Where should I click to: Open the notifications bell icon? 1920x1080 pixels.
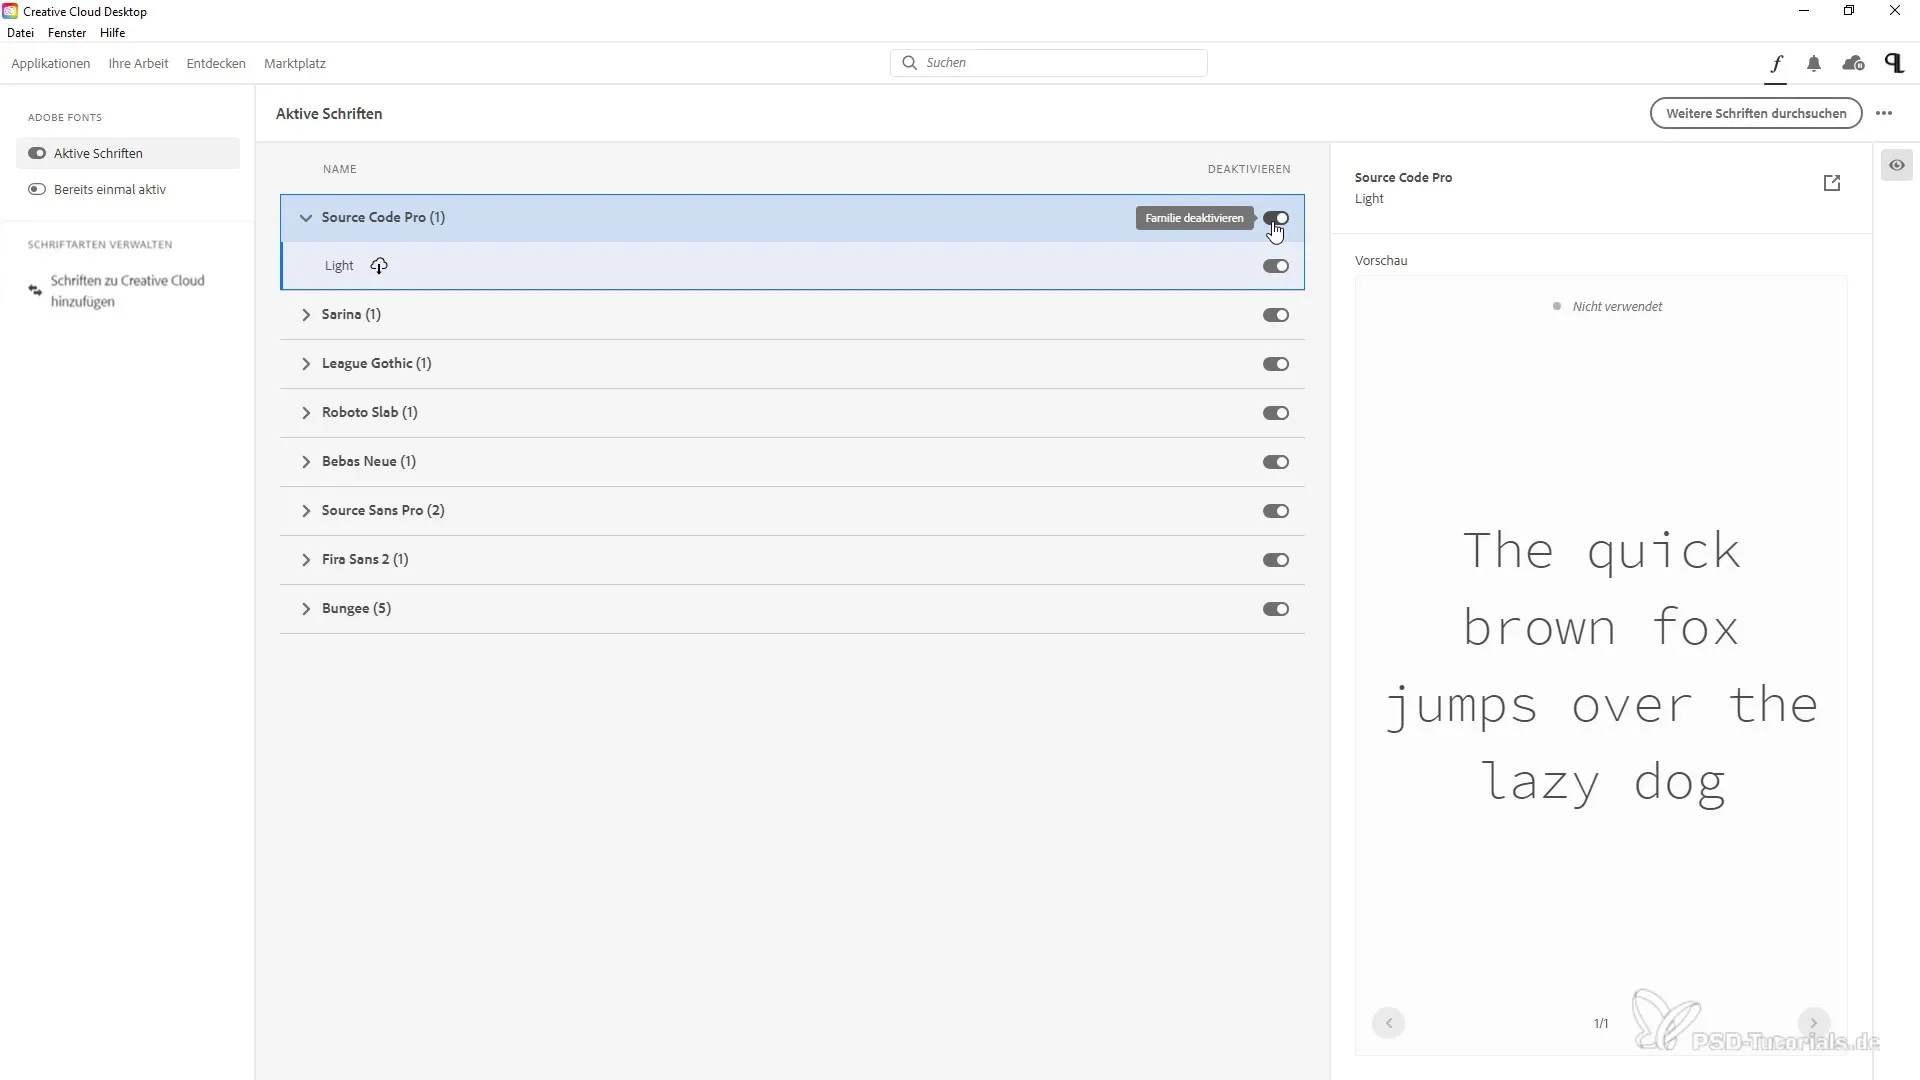(x=1814, y=64)
